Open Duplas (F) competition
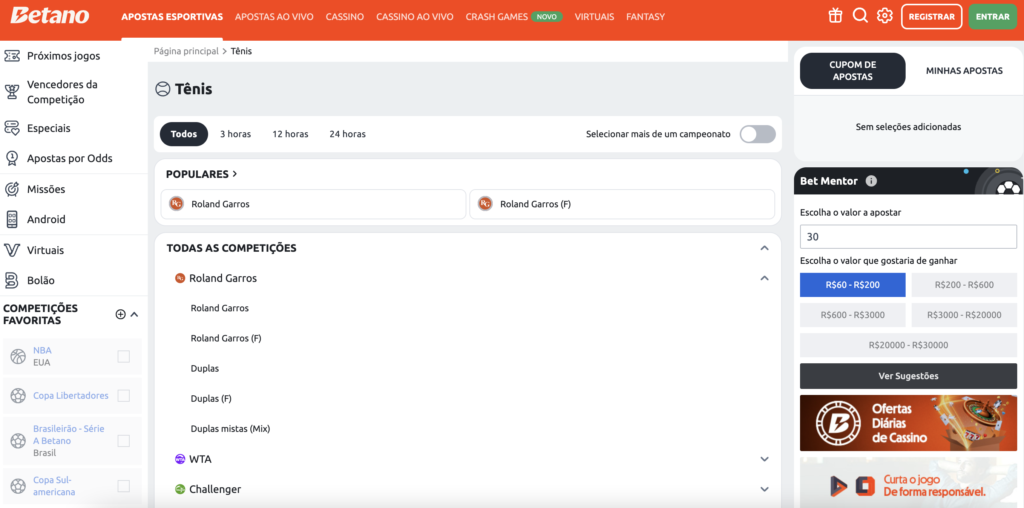This screenshot has height=508, width=1024. [x=211, y=398]
